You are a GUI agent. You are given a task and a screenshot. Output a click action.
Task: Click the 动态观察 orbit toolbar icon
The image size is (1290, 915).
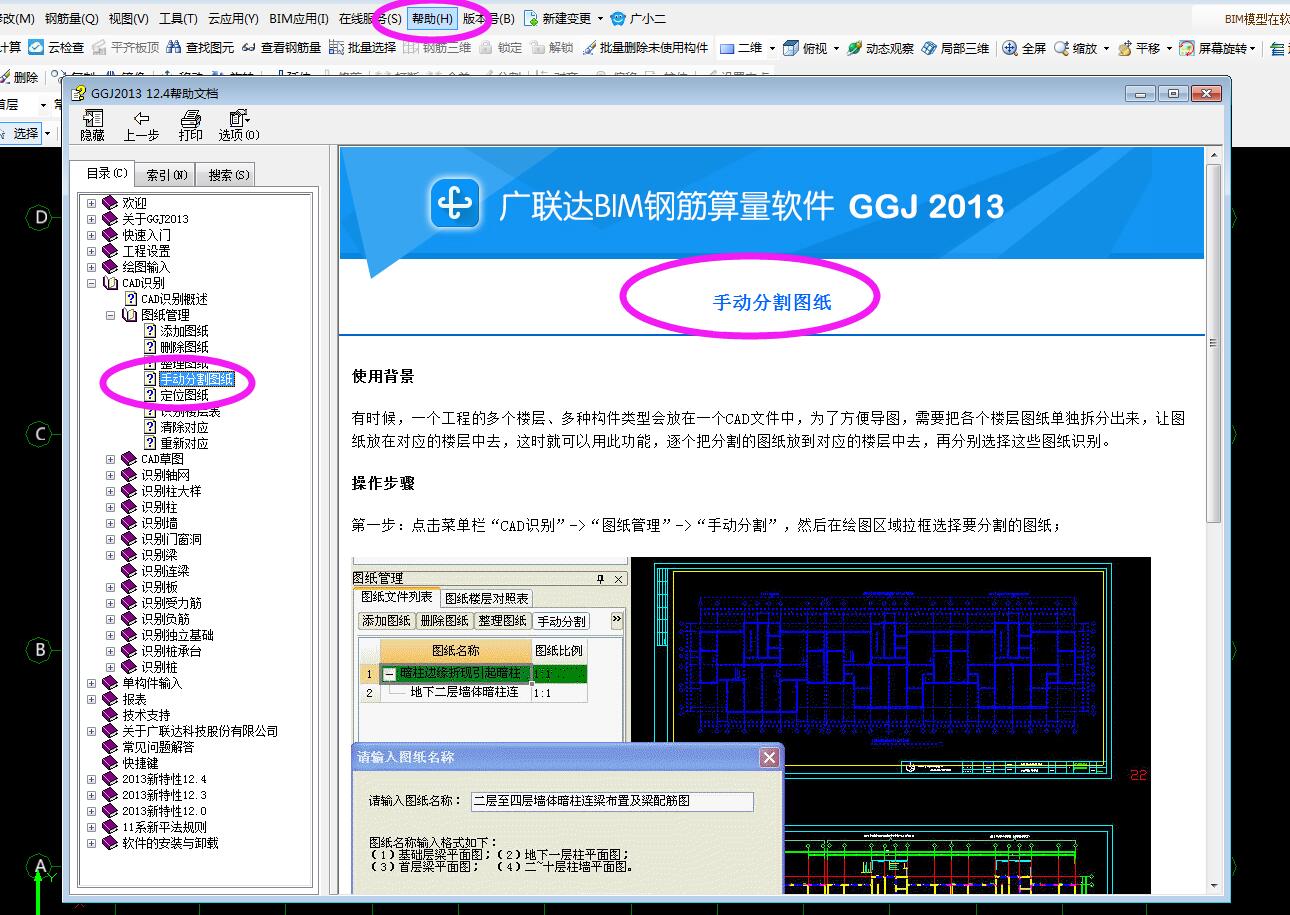click(854, 47)
